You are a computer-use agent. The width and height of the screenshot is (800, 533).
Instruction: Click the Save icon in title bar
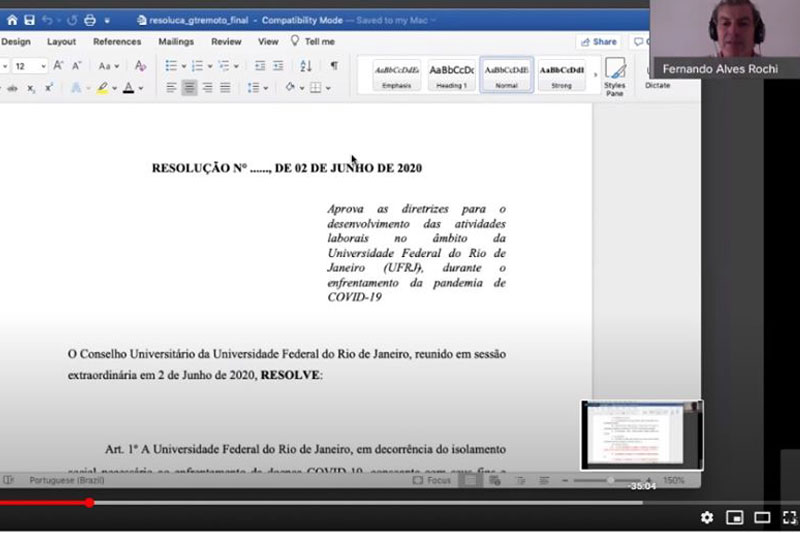coord(28,19)
